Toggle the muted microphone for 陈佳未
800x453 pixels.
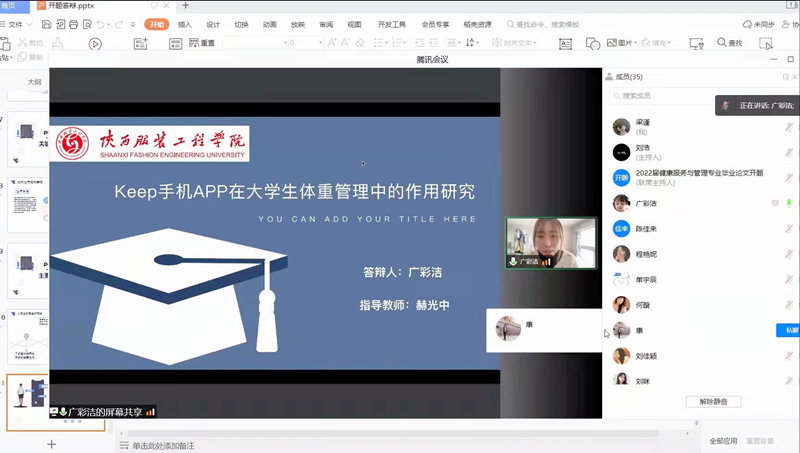(789, 229)
